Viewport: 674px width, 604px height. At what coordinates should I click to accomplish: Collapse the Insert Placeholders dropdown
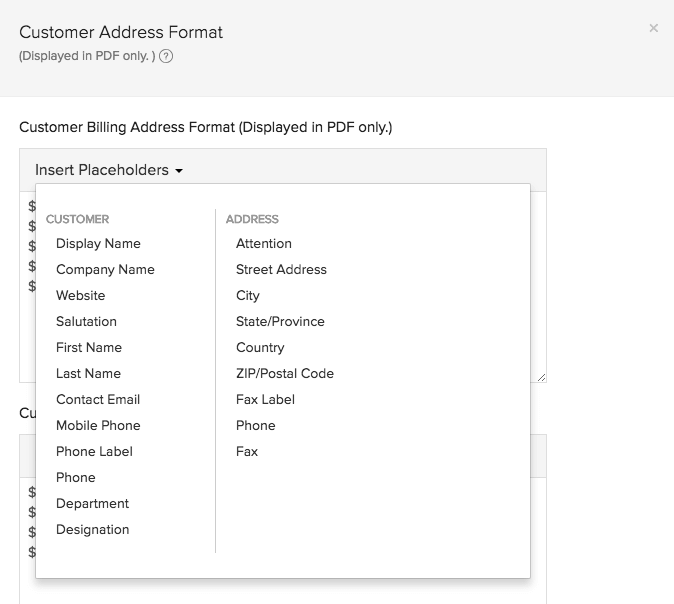(x=109, y=170)
